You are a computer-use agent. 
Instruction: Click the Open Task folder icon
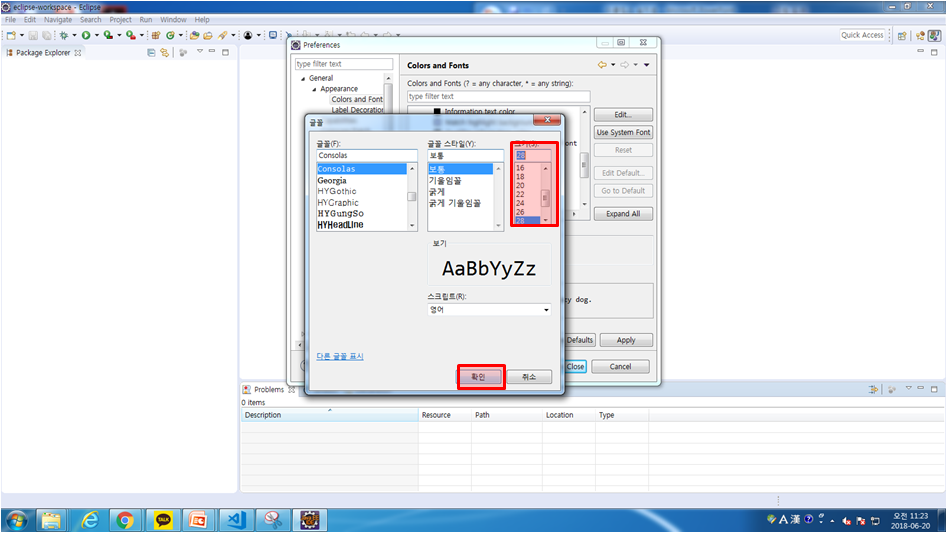208,36
